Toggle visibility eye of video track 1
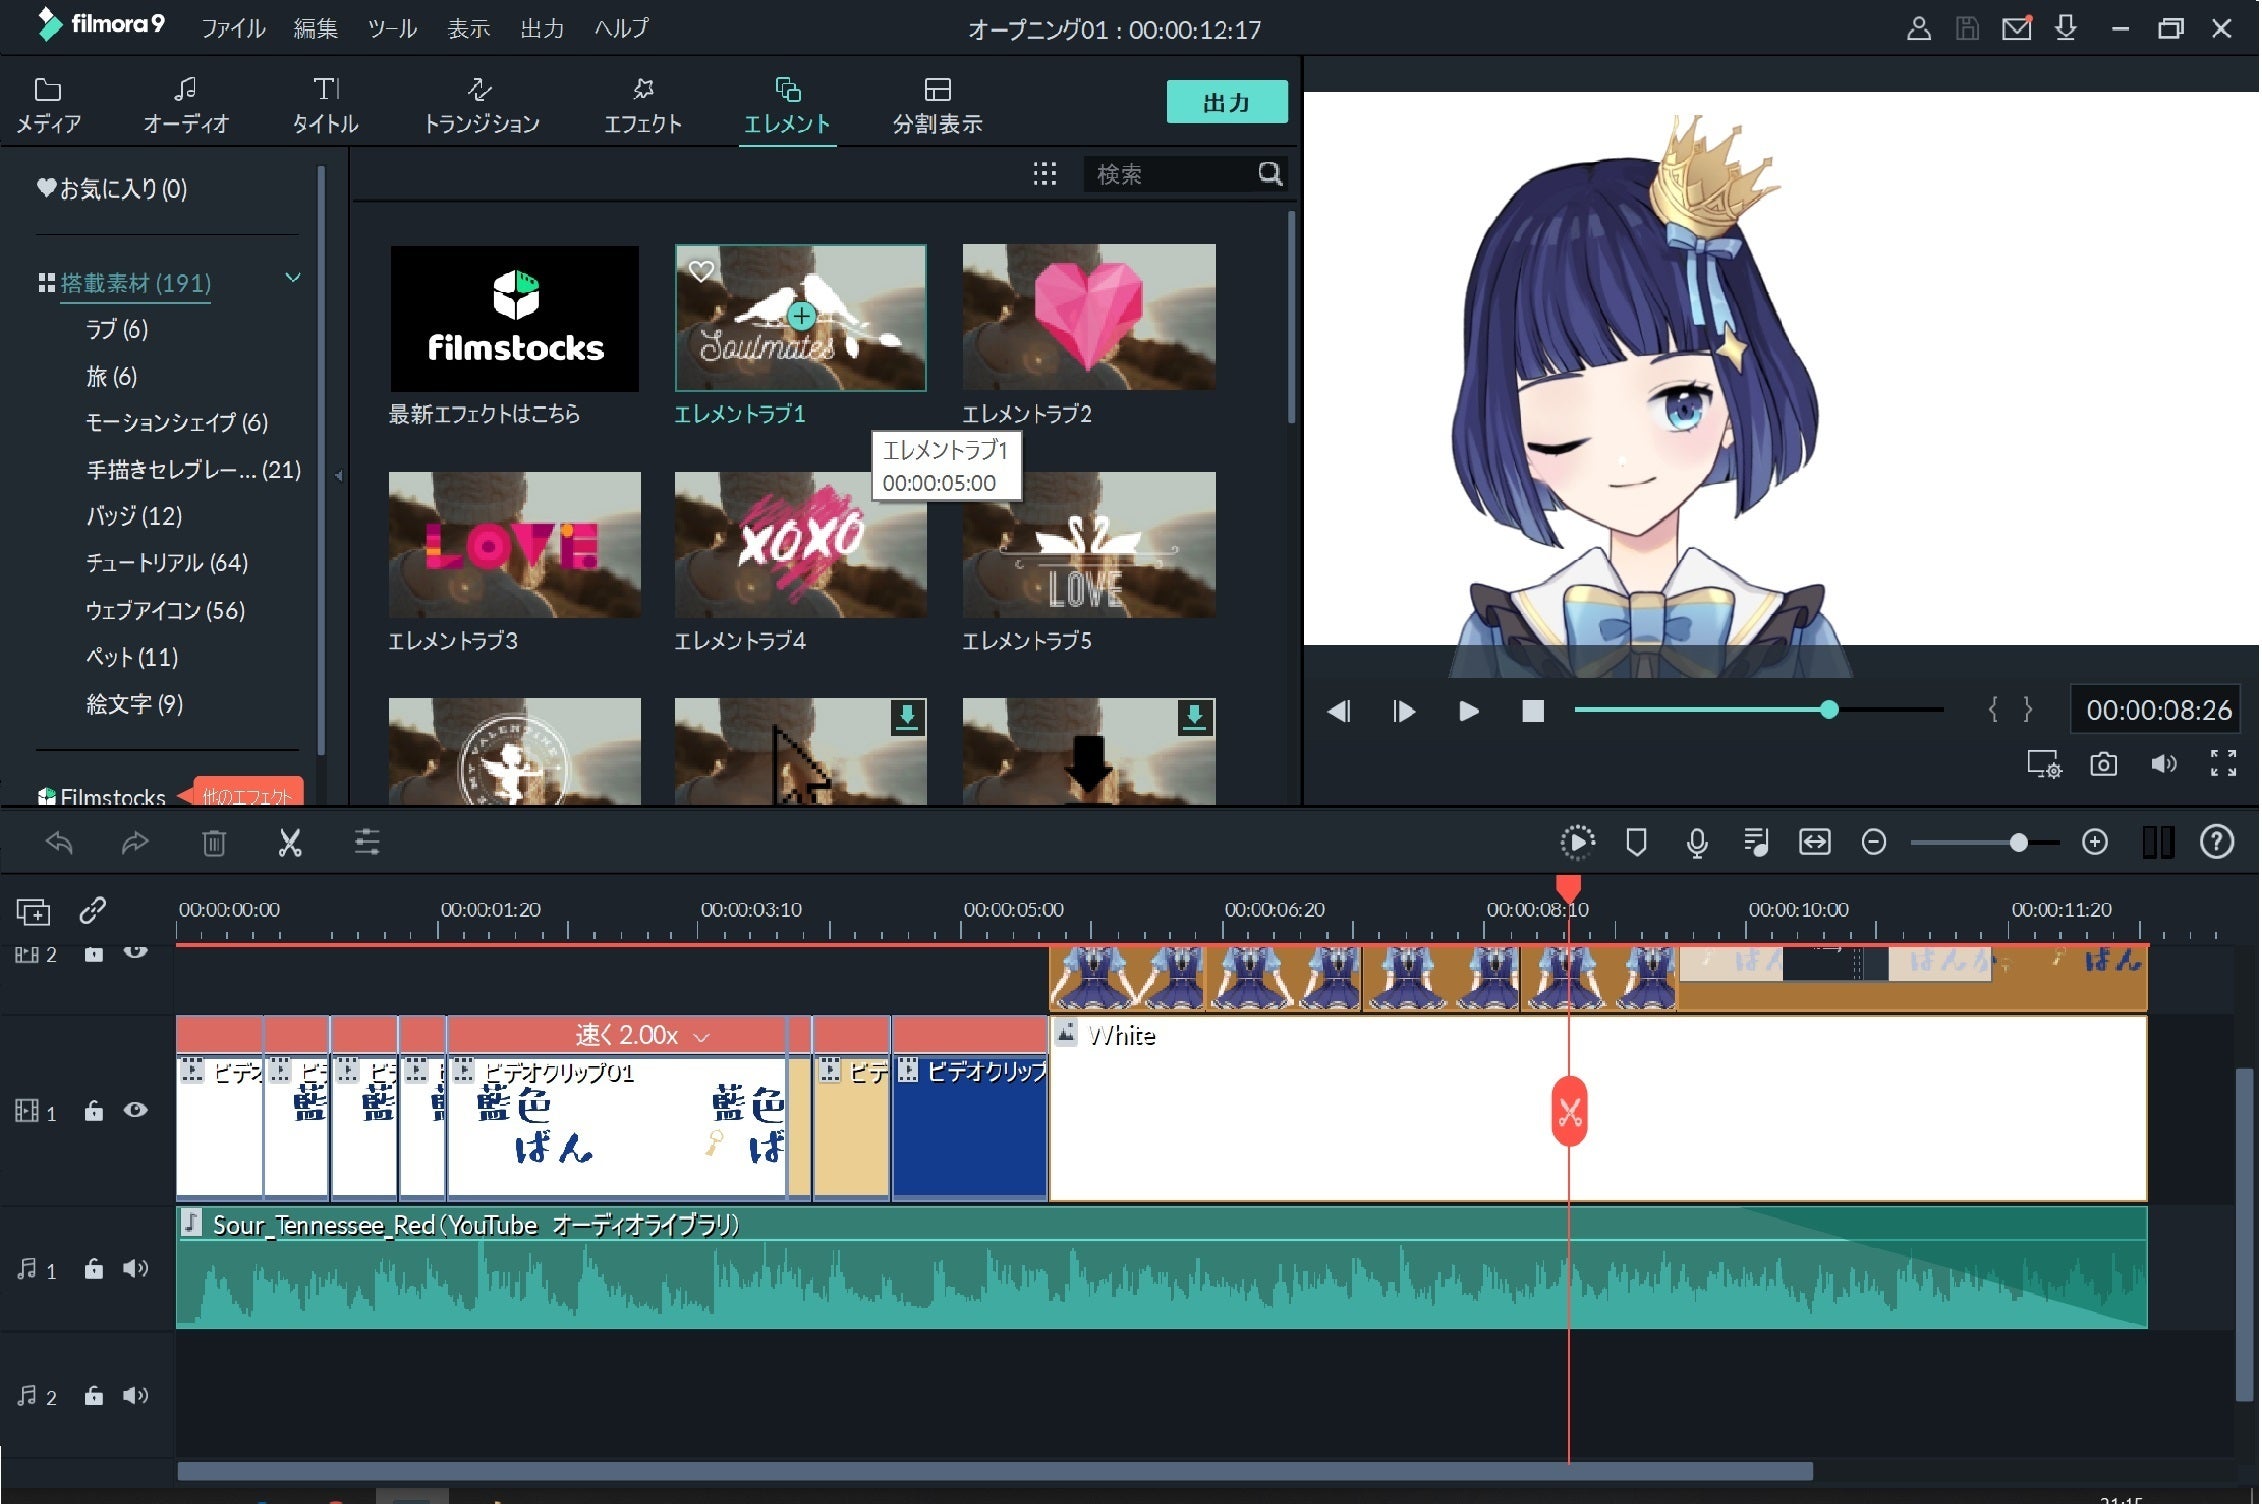This screenshot has height=1504, width=2262. click(135, 1110)
